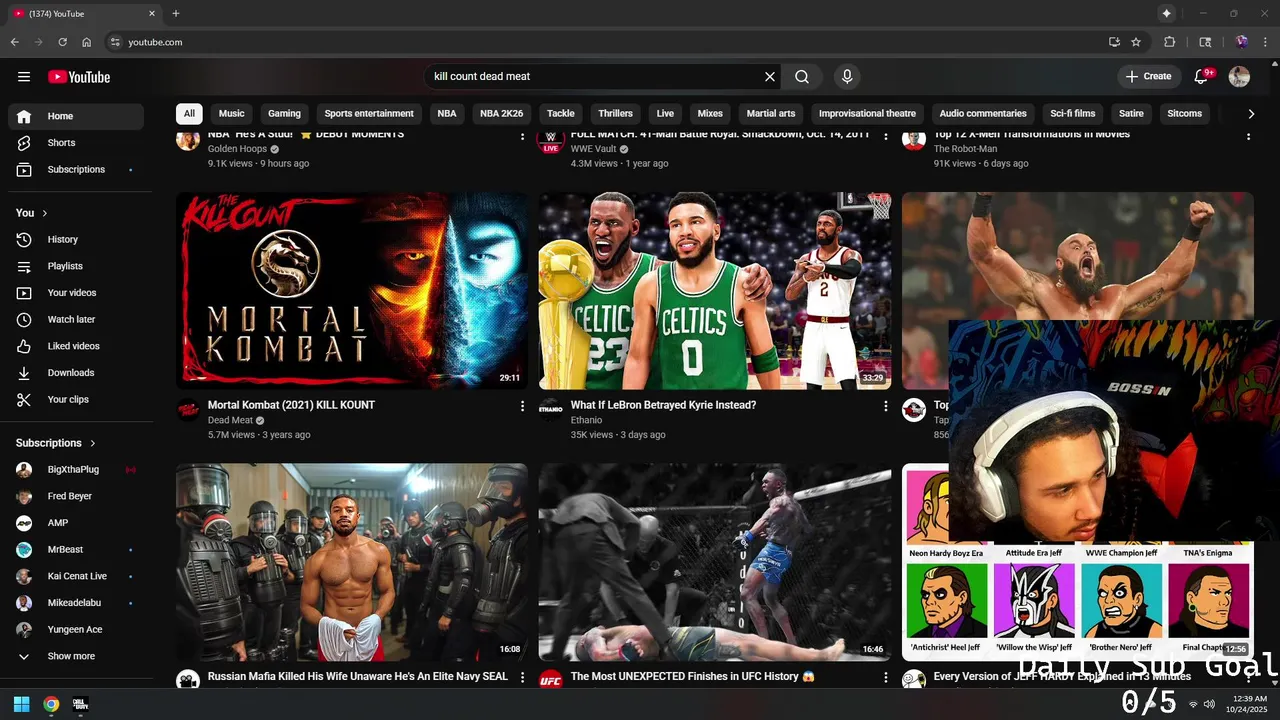The image size is (1280, 720).
Task: Open the notifications bell
Action: (1202, 77)
